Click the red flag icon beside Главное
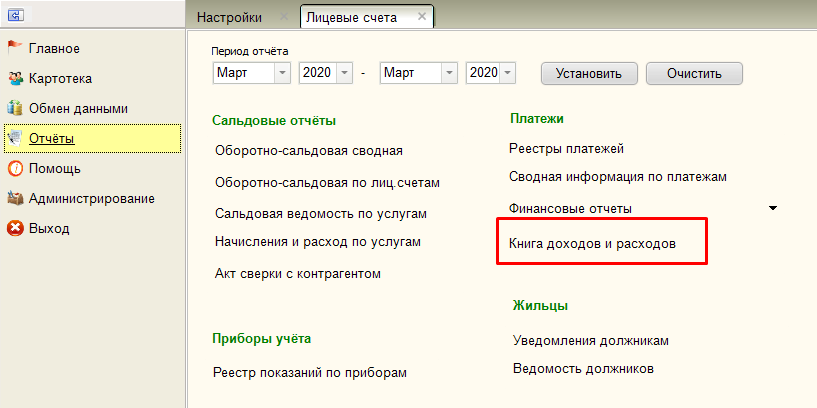817x408 pixels. pos(15,48)
